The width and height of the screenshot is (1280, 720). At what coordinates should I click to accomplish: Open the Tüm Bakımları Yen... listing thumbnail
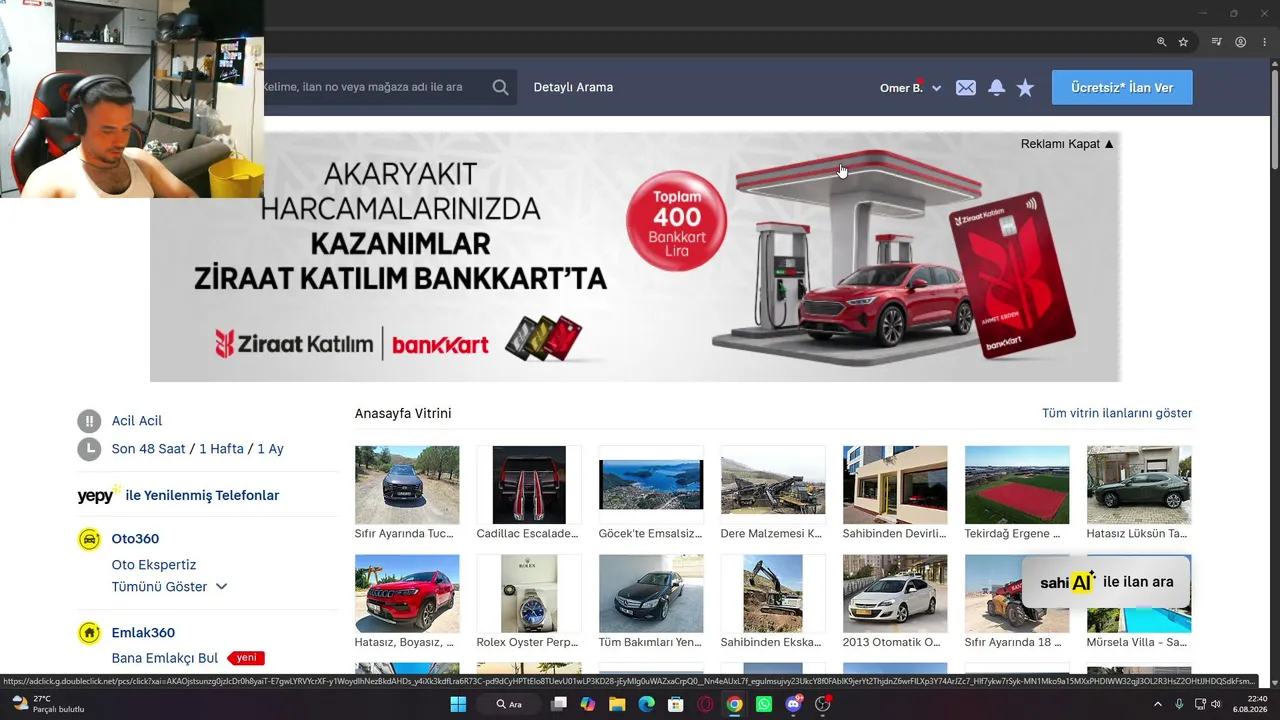pos(651,594)
